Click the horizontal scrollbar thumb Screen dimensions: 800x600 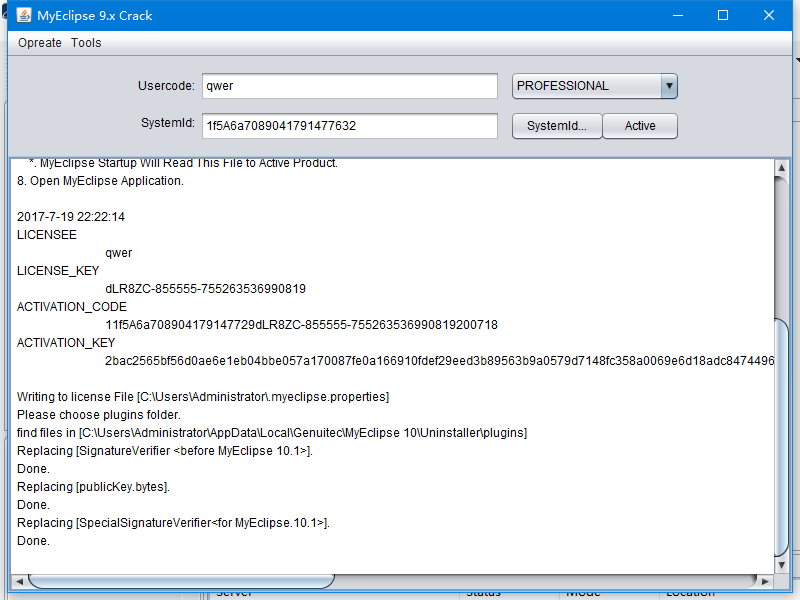(x=181, y=581)
